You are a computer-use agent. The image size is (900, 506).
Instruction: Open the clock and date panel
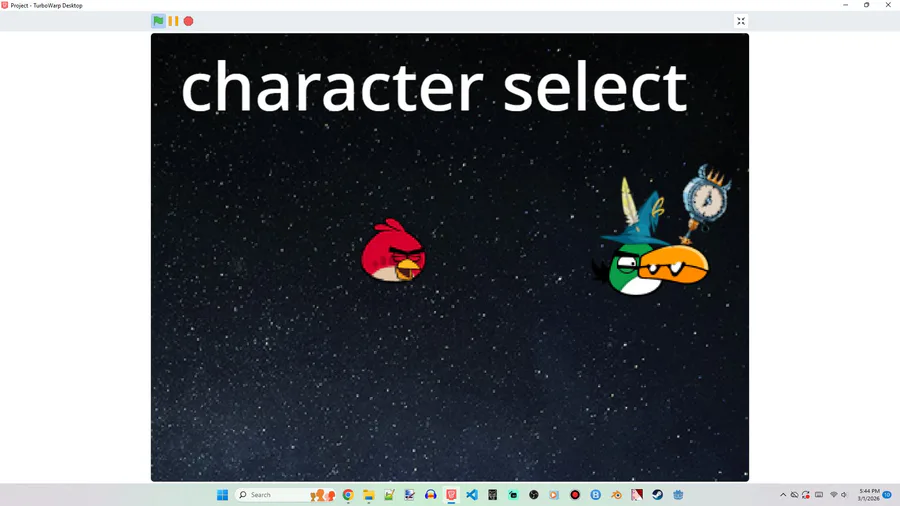coord(868,495)
